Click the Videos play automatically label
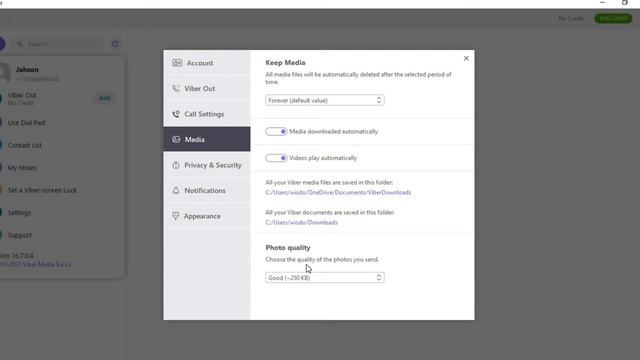The height and width of the screenshot is (360, 640). pyautogui.click(x=323, y=158)
